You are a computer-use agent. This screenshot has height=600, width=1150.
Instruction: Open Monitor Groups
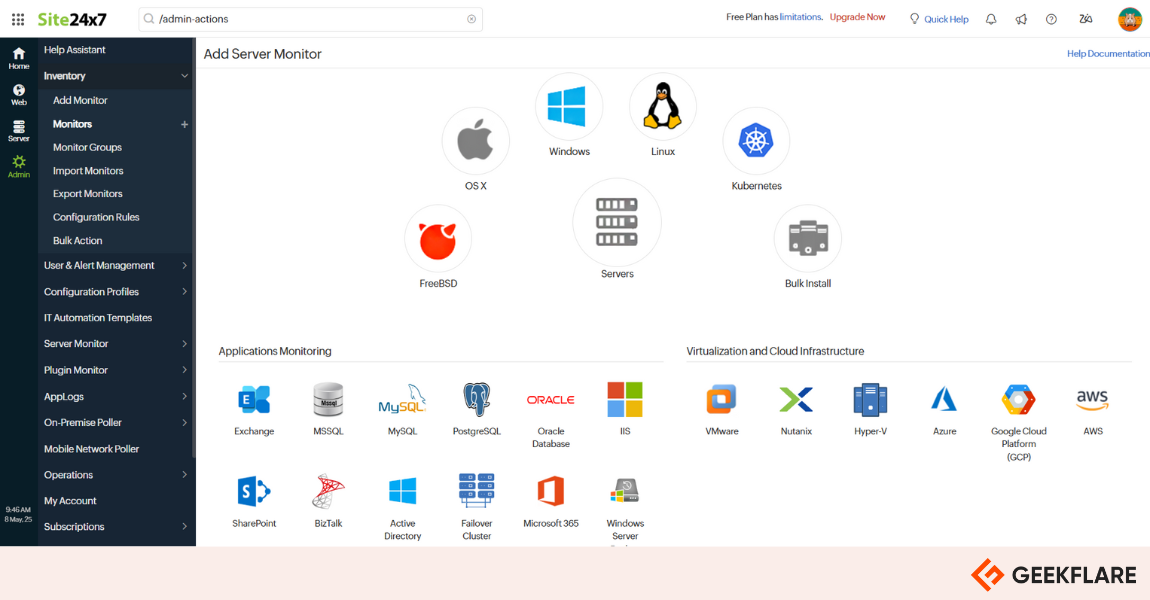[x=87, y=147]
